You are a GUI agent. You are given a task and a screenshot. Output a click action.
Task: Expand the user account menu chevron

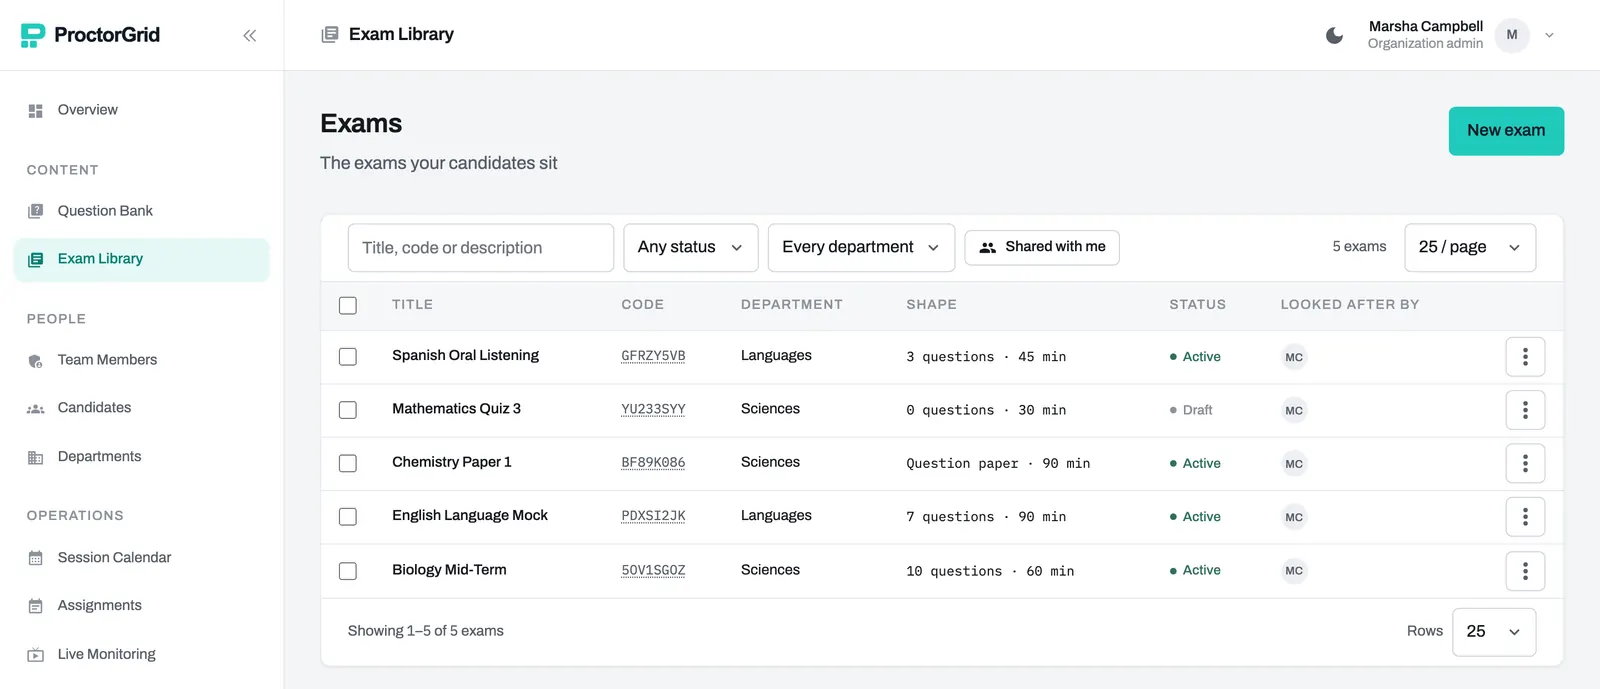coord(1549,35)
